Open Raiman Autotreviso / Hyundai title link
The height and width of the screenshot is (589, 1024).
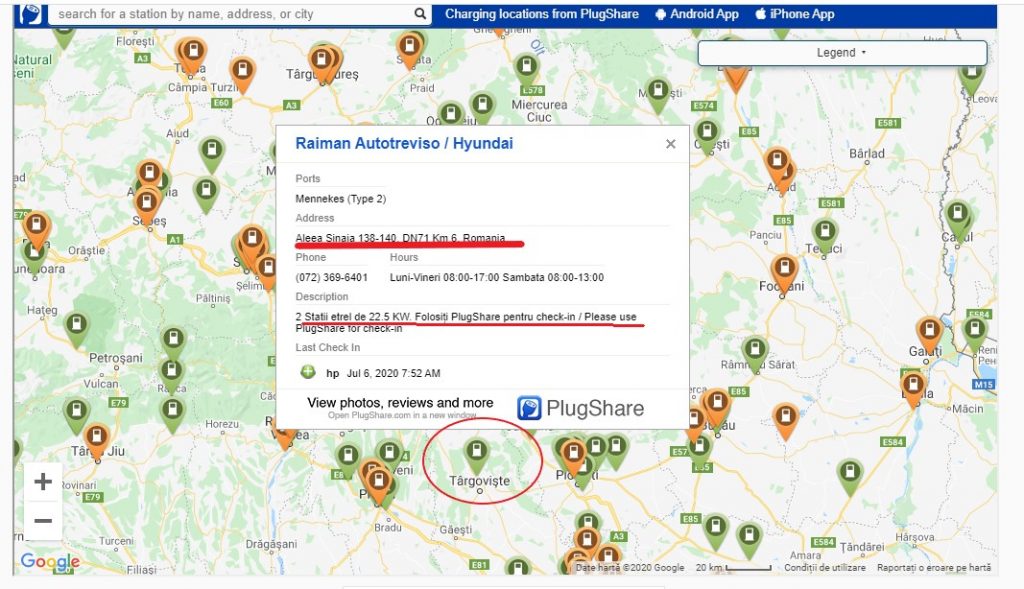click(x=404, y=144)
